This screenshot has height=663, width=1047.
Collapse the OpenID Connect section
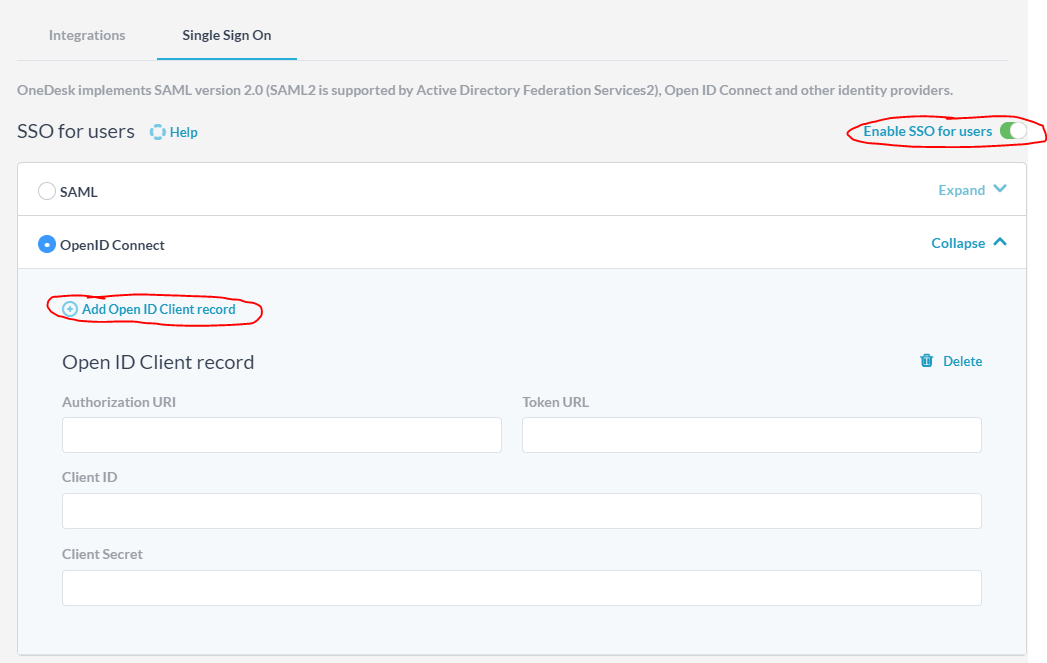coord(960,242)
